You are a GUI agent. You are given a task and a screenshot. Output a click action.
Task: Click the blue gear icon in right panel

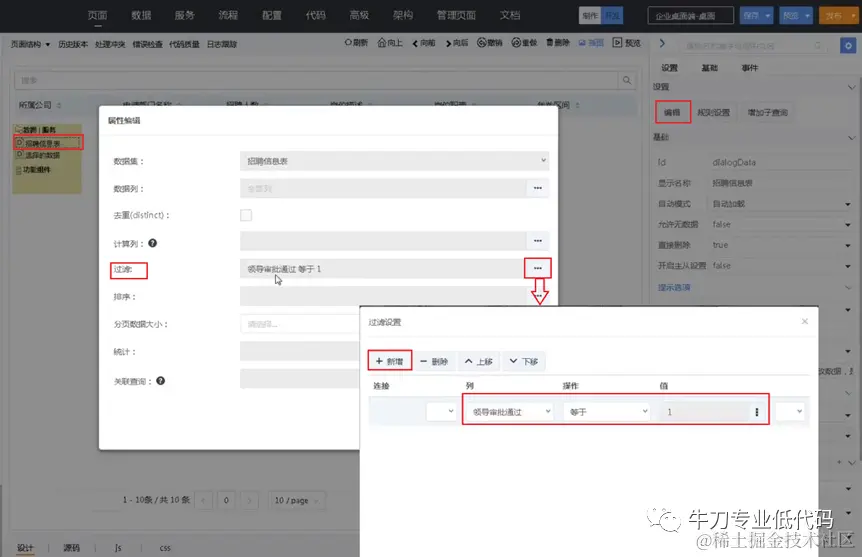tap(848, 45)
